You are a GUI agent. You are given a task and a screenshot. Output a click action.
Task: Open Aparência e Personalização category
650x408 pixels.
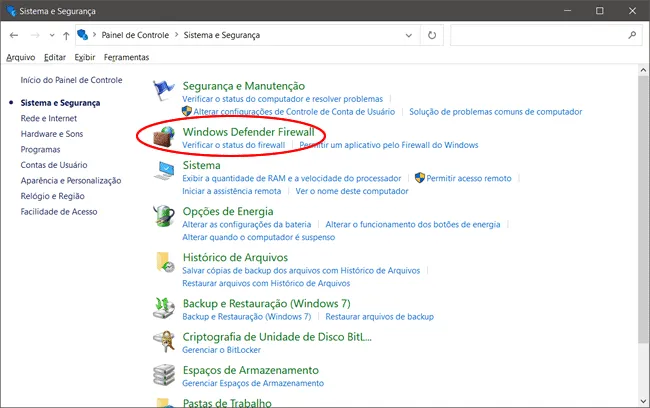[71, 181]
